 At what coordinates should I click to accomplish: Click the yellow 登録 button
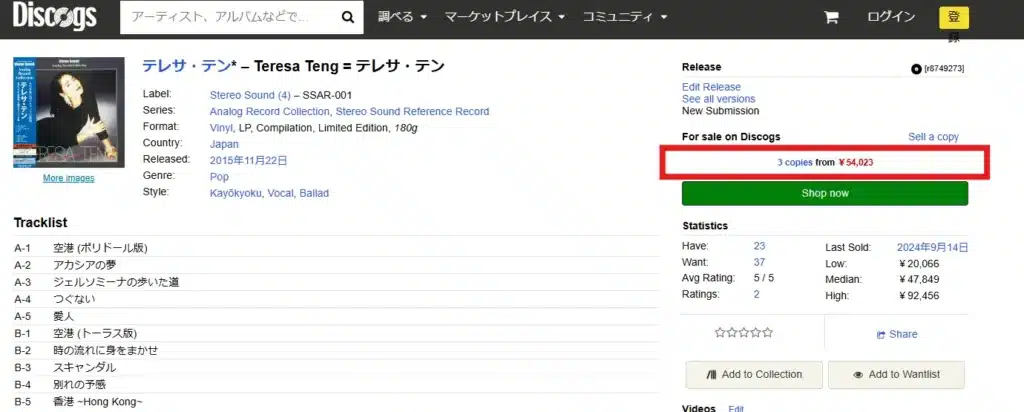(x=954, y=18)
